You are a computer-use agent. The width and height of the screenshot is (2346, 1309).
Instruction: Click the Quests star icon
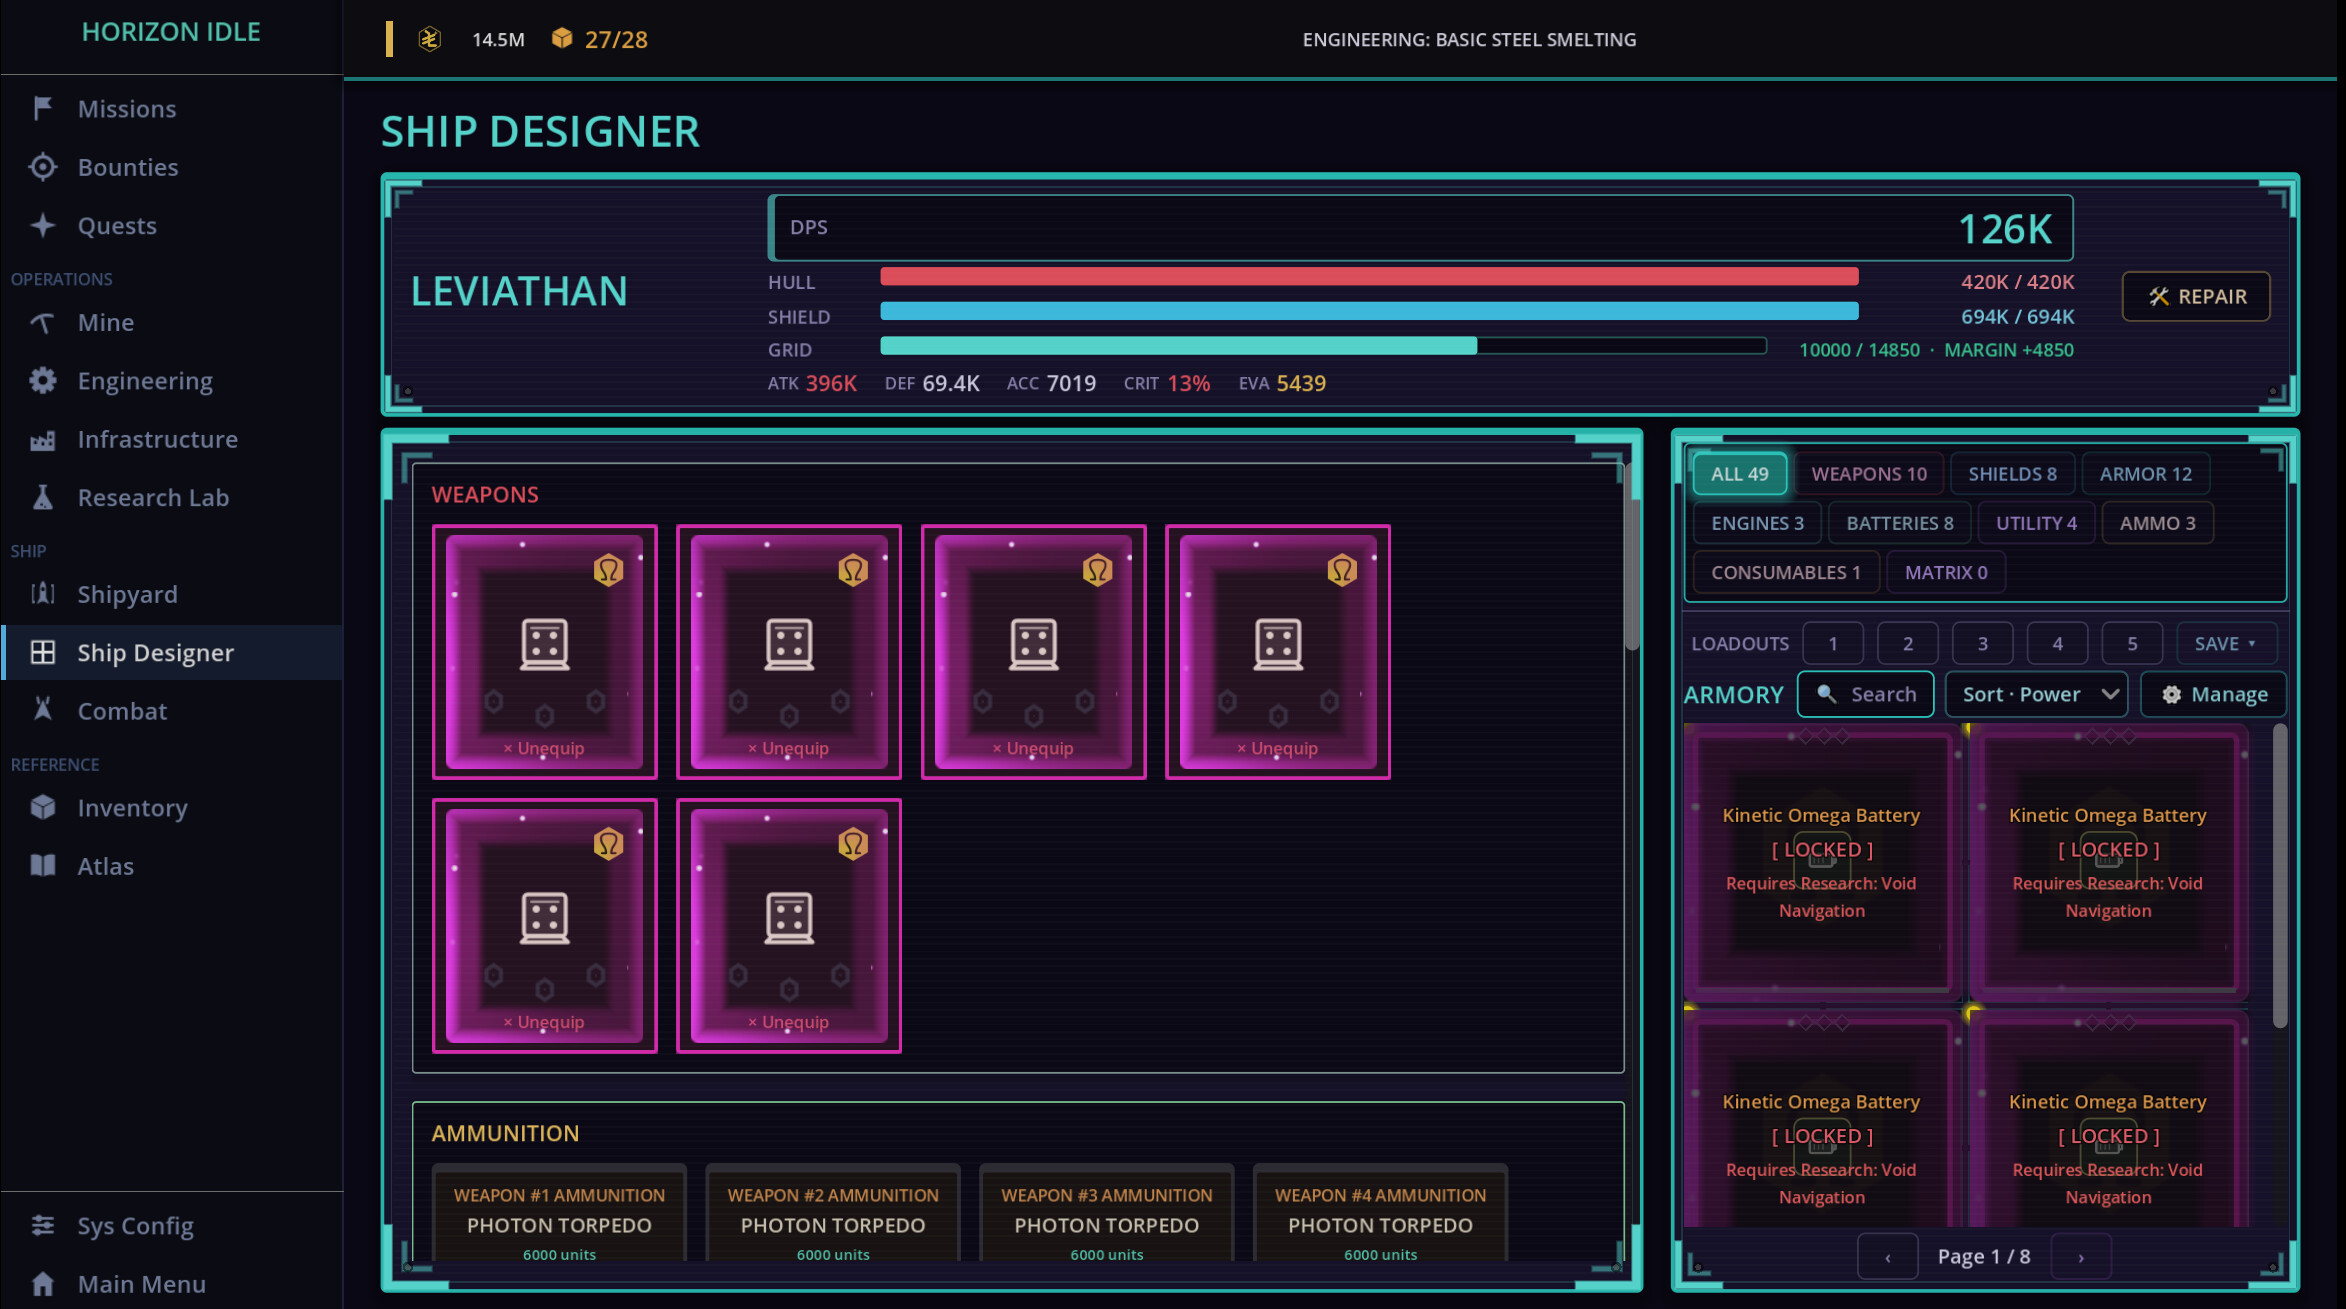42,225
